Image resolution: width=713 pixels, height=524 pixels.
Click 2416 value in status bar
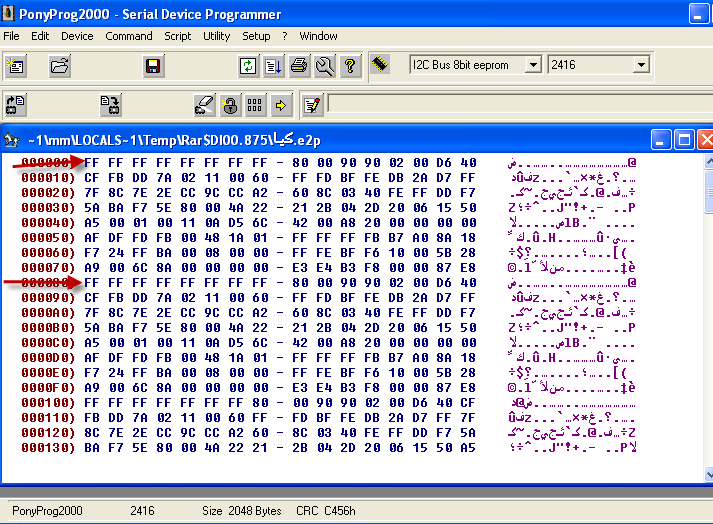pyautogui.click(x=142, y=511)
